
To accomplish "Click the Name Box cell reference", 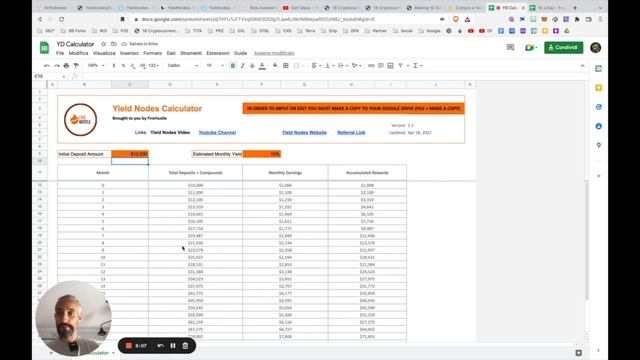I will [49, 76].
